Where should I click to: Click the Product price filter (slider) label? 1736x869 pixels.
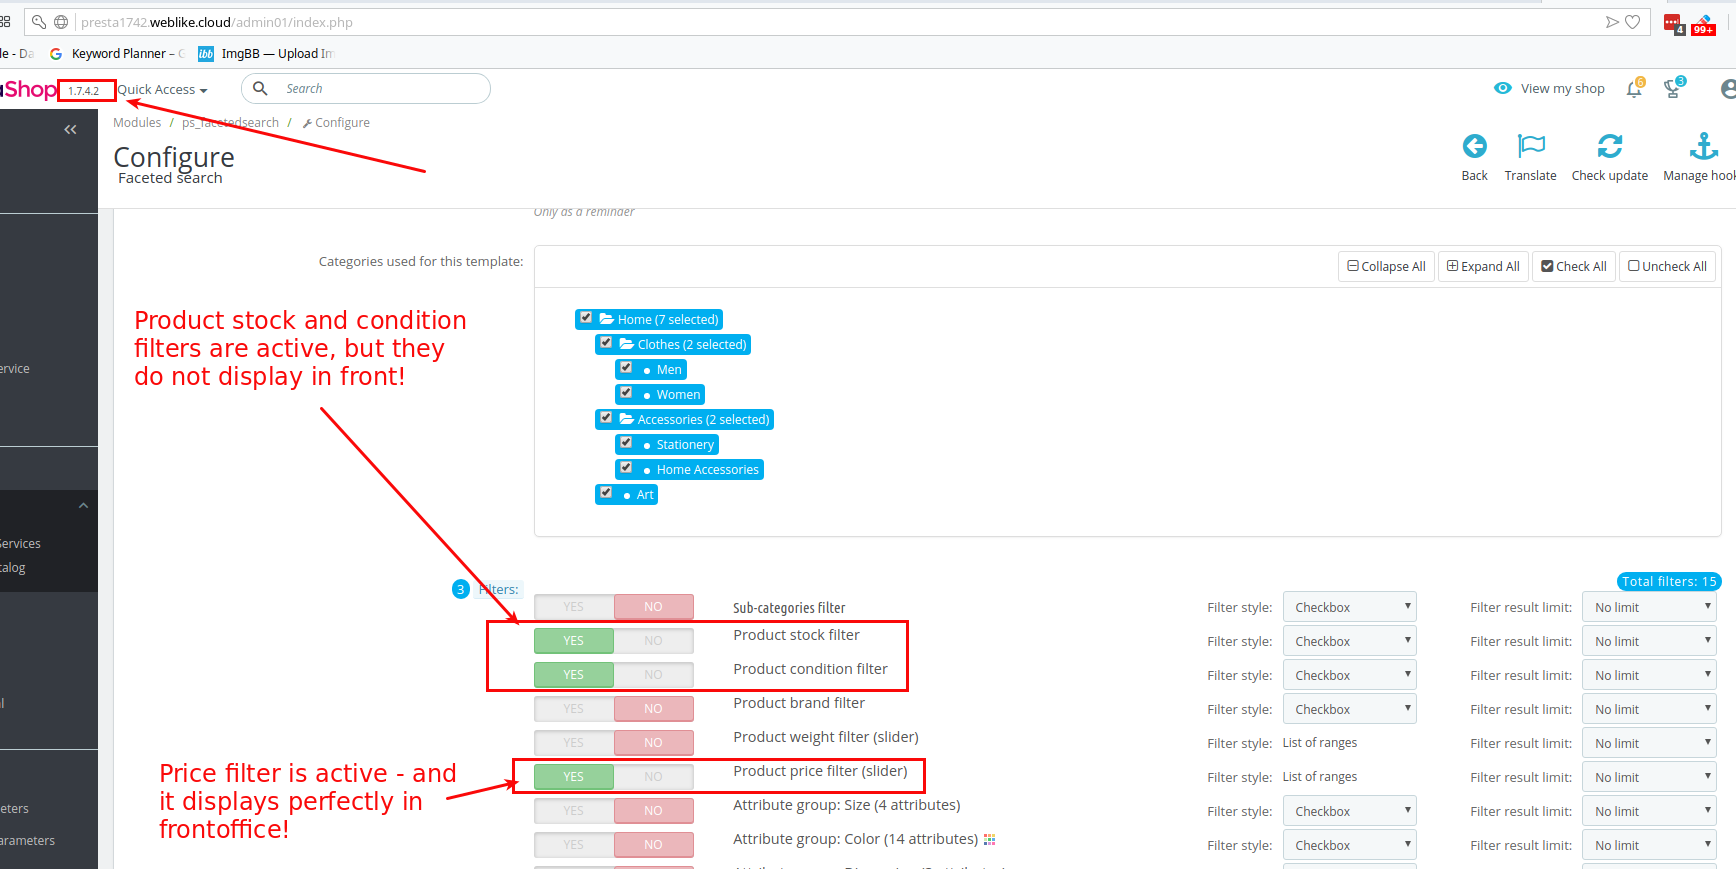(820, 771)
